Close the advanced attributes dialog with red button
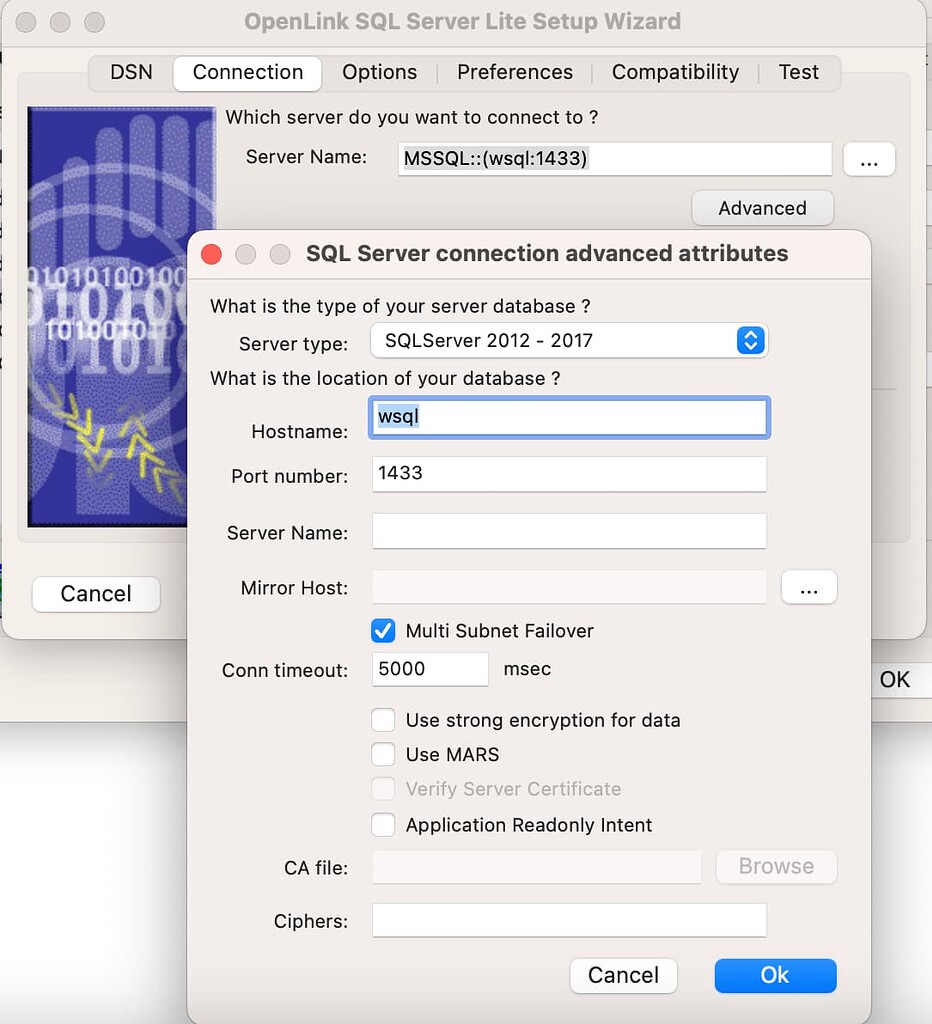Screen dimensions: 932x1024 coord(212,254)
